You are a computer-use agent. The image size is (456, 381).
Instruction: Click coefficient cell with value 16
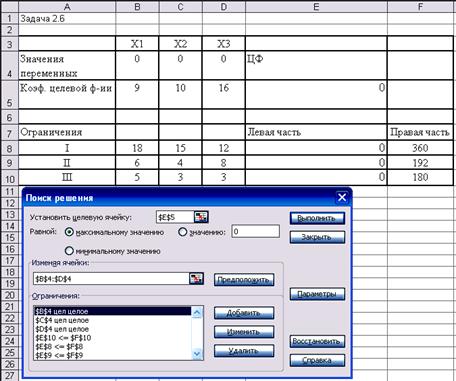[x=224, y=95]
